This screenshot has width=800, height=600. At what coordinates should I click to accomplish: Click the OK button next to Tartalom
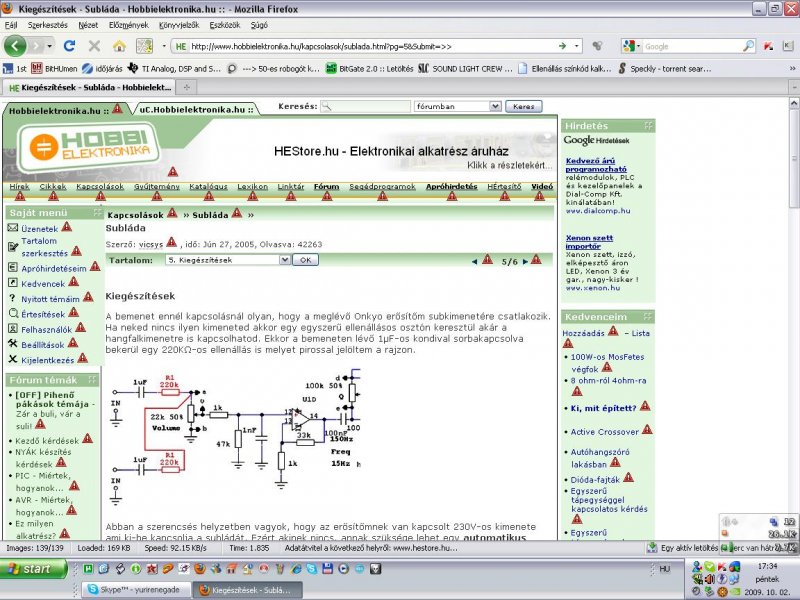pos(306,260)
